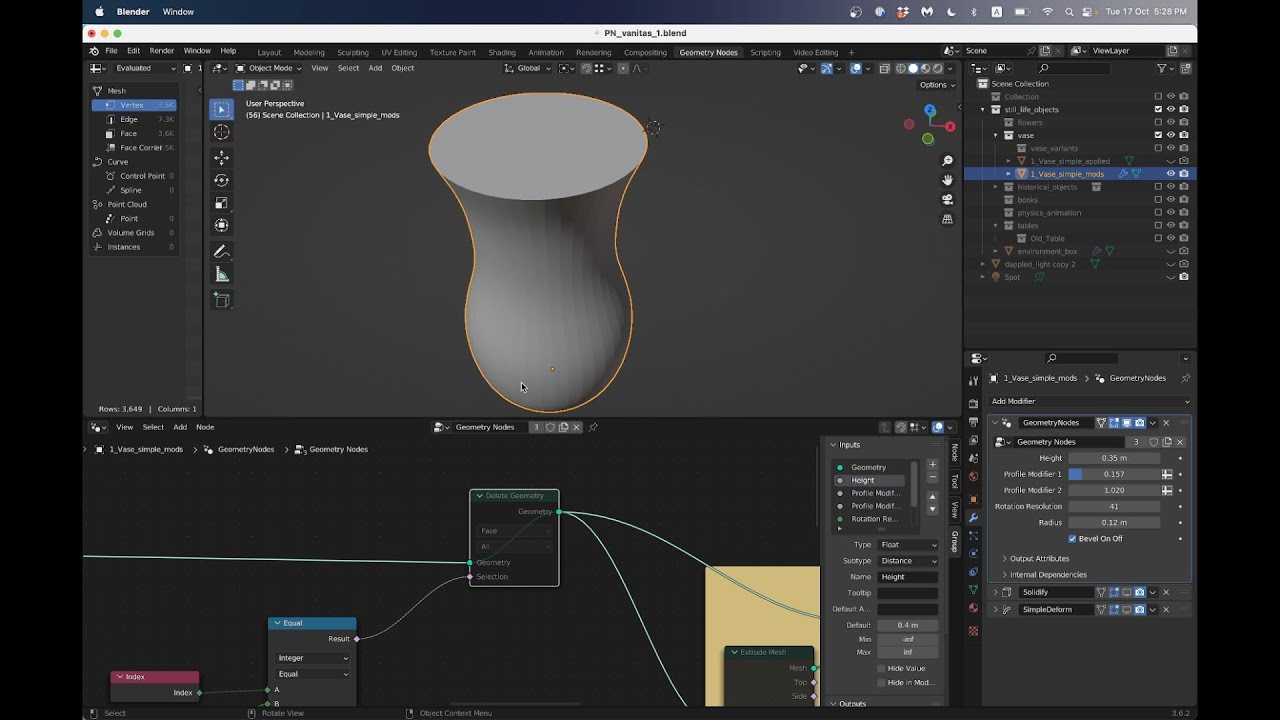
Task: Switch to the Scripting workspace tab
Action: (x=765, y=52)
